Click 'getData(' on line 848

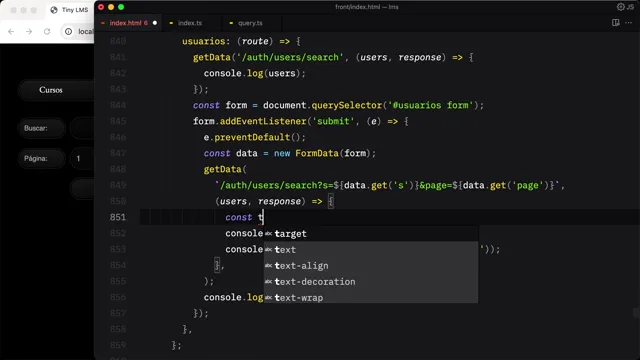click(225, 169)
